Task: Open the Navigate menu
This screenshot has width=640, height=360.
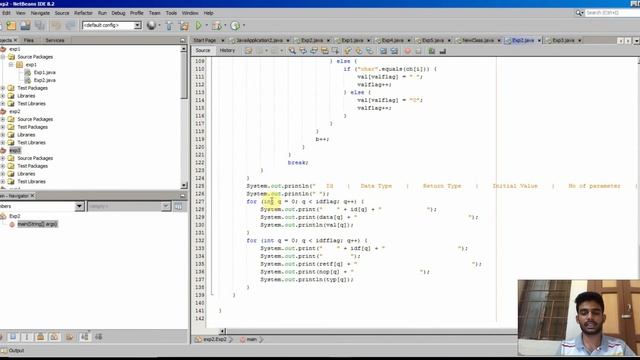Action: (40, 13)
